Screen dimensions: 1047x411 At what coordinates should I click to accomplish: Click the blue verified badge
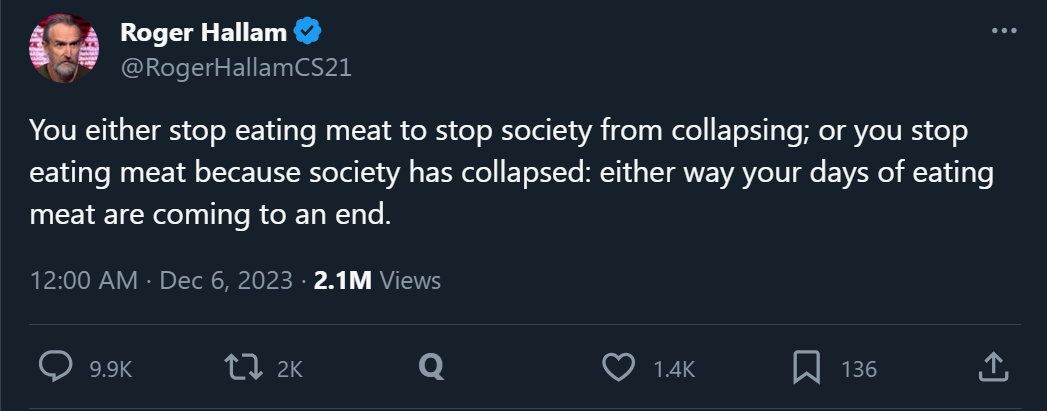pyautogui.click(x=305, y=33)
